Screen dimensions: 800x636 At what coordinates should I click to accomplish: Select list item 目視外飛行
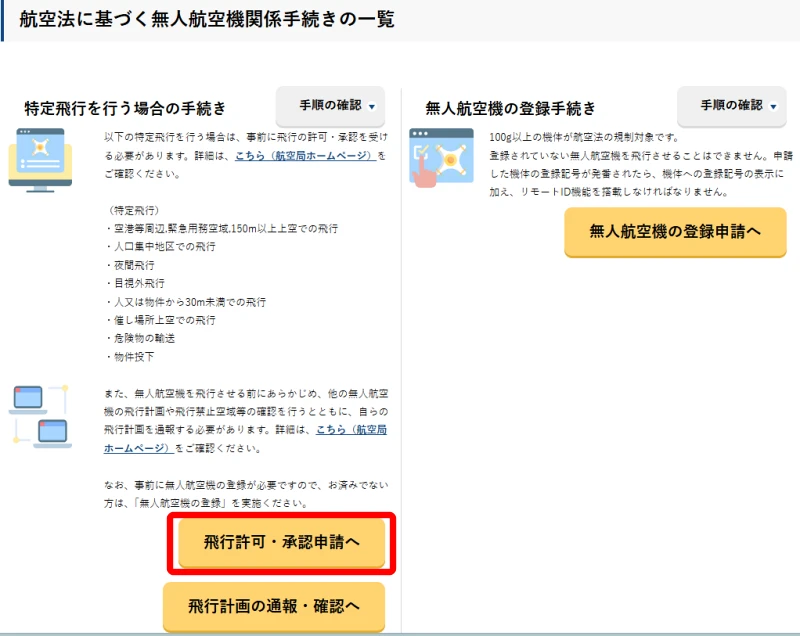(135, 284)
